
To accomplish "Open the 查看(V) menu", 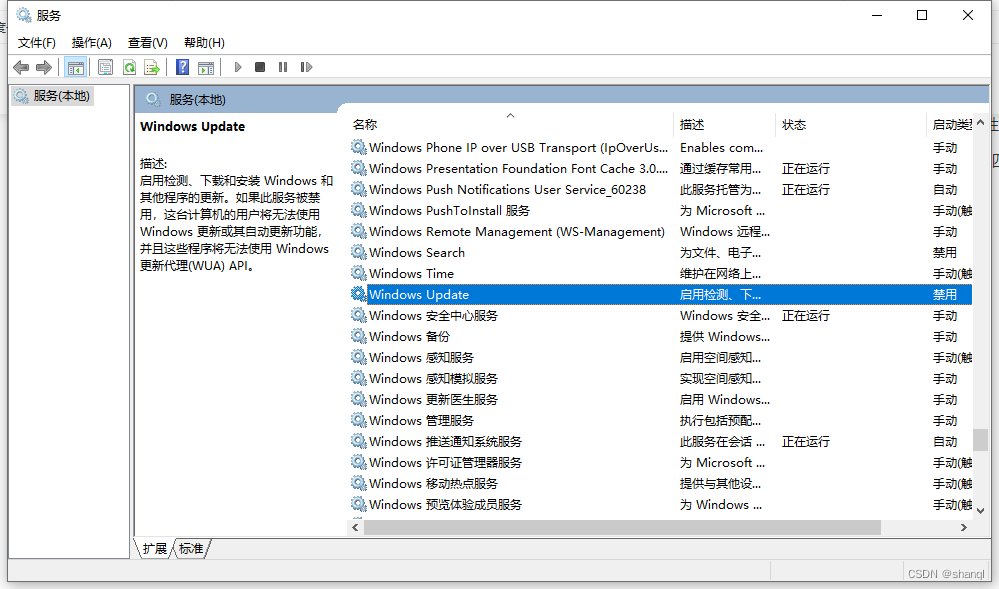I will [x=148, y=43].
